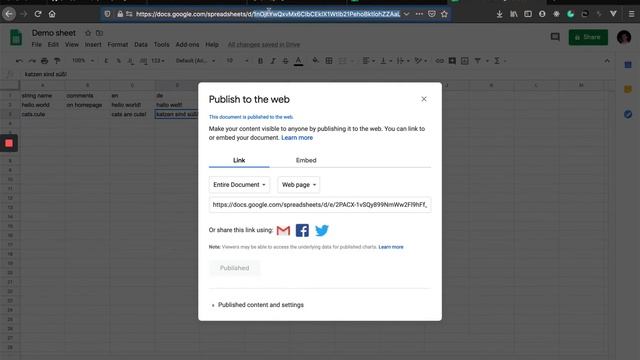Click the insert link icon

(439, 61)
